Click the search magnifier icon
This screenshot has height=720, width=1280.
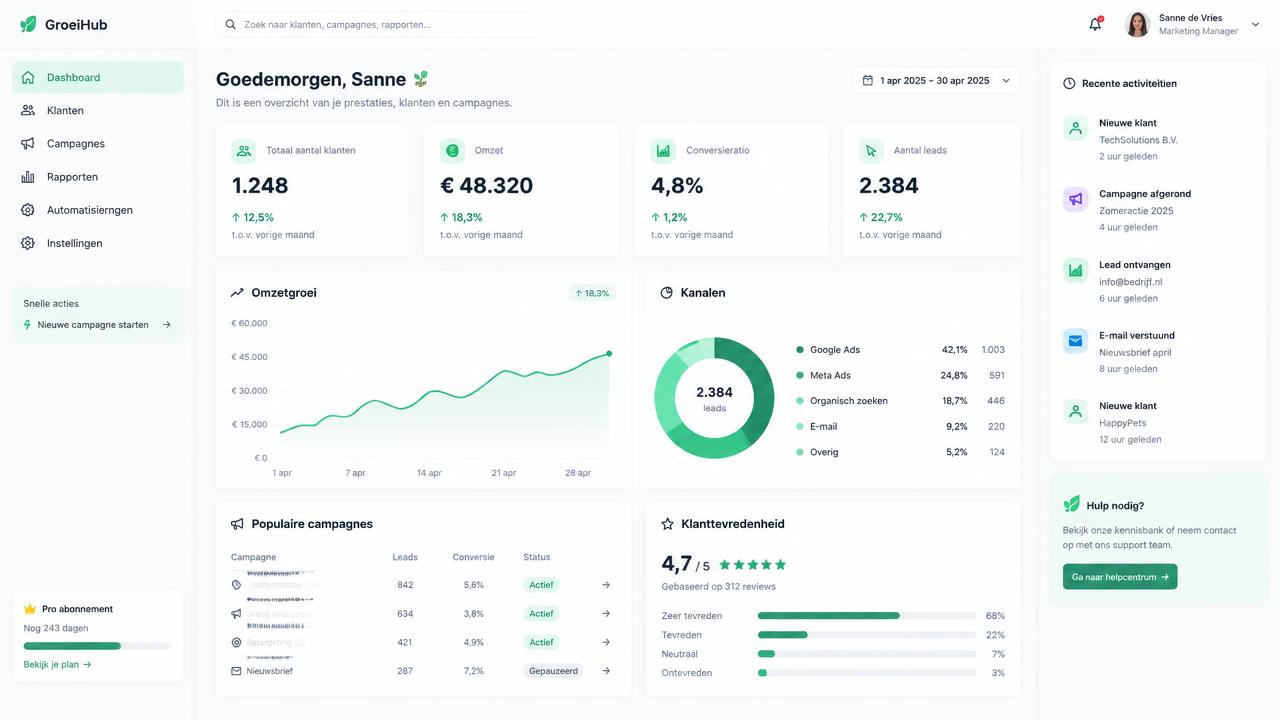pyautogui.click(x=231, y=24)
